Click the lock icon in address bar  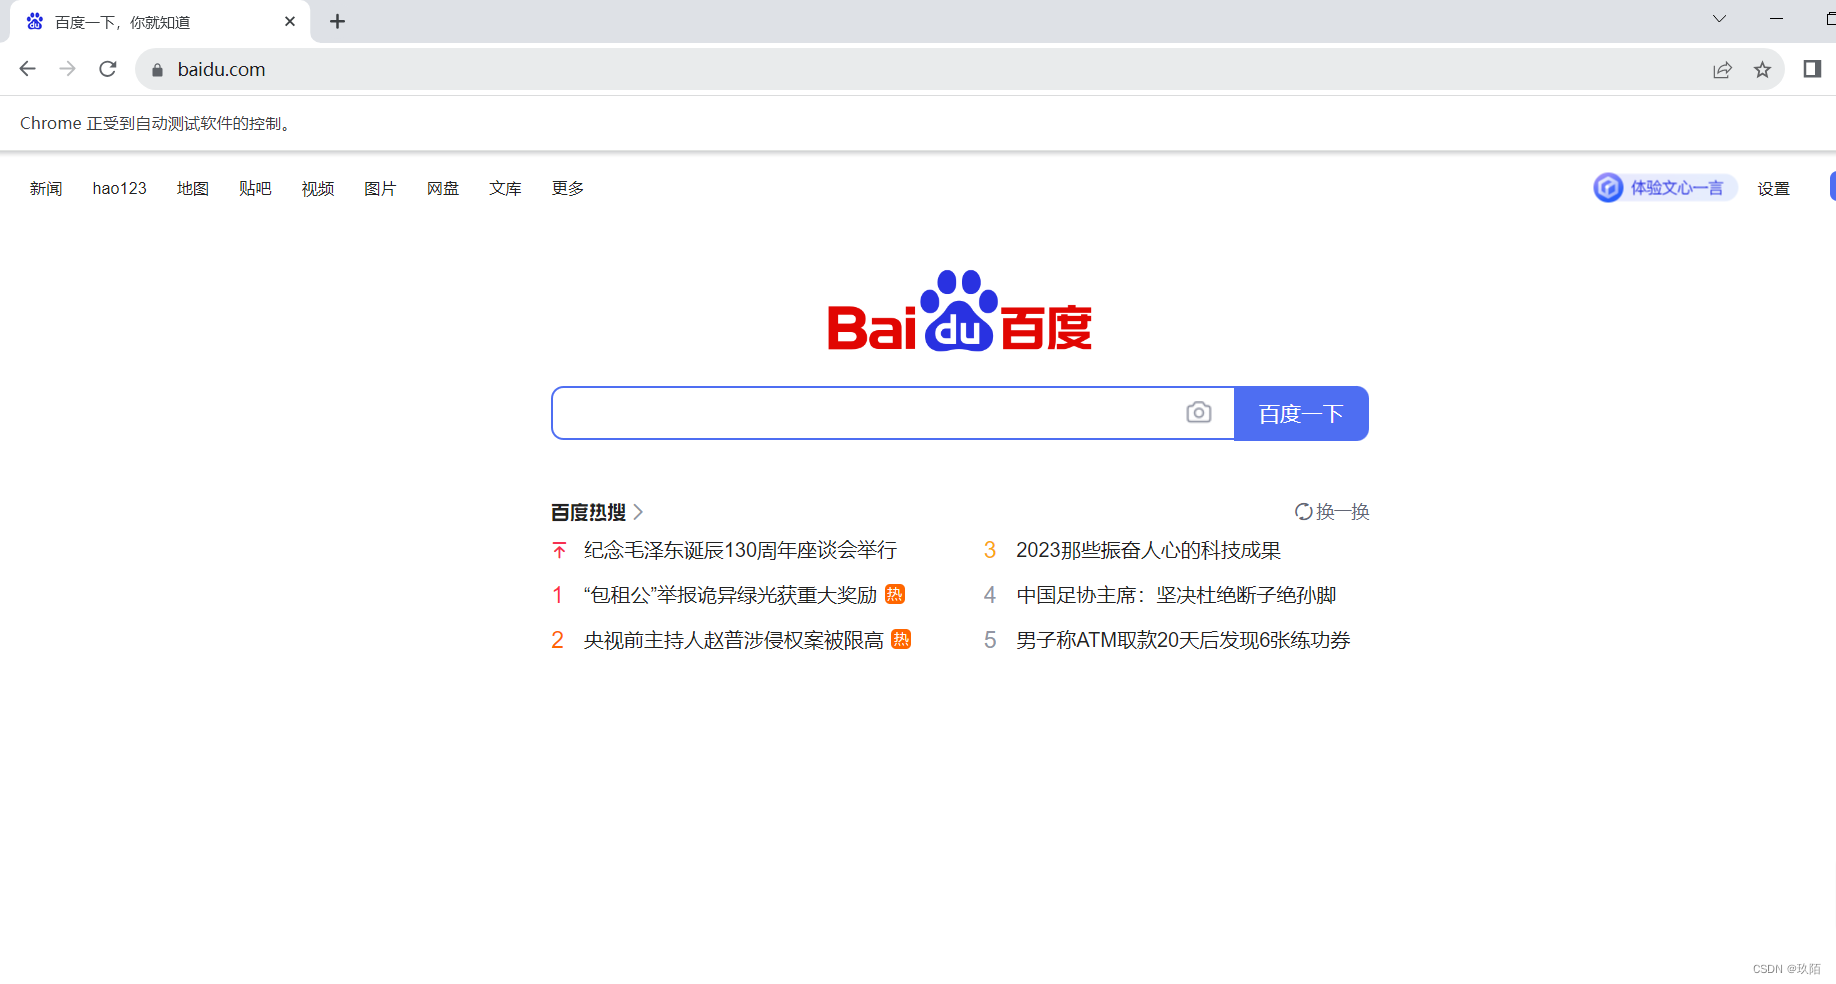pyautogui.click(x=157, y=70)
